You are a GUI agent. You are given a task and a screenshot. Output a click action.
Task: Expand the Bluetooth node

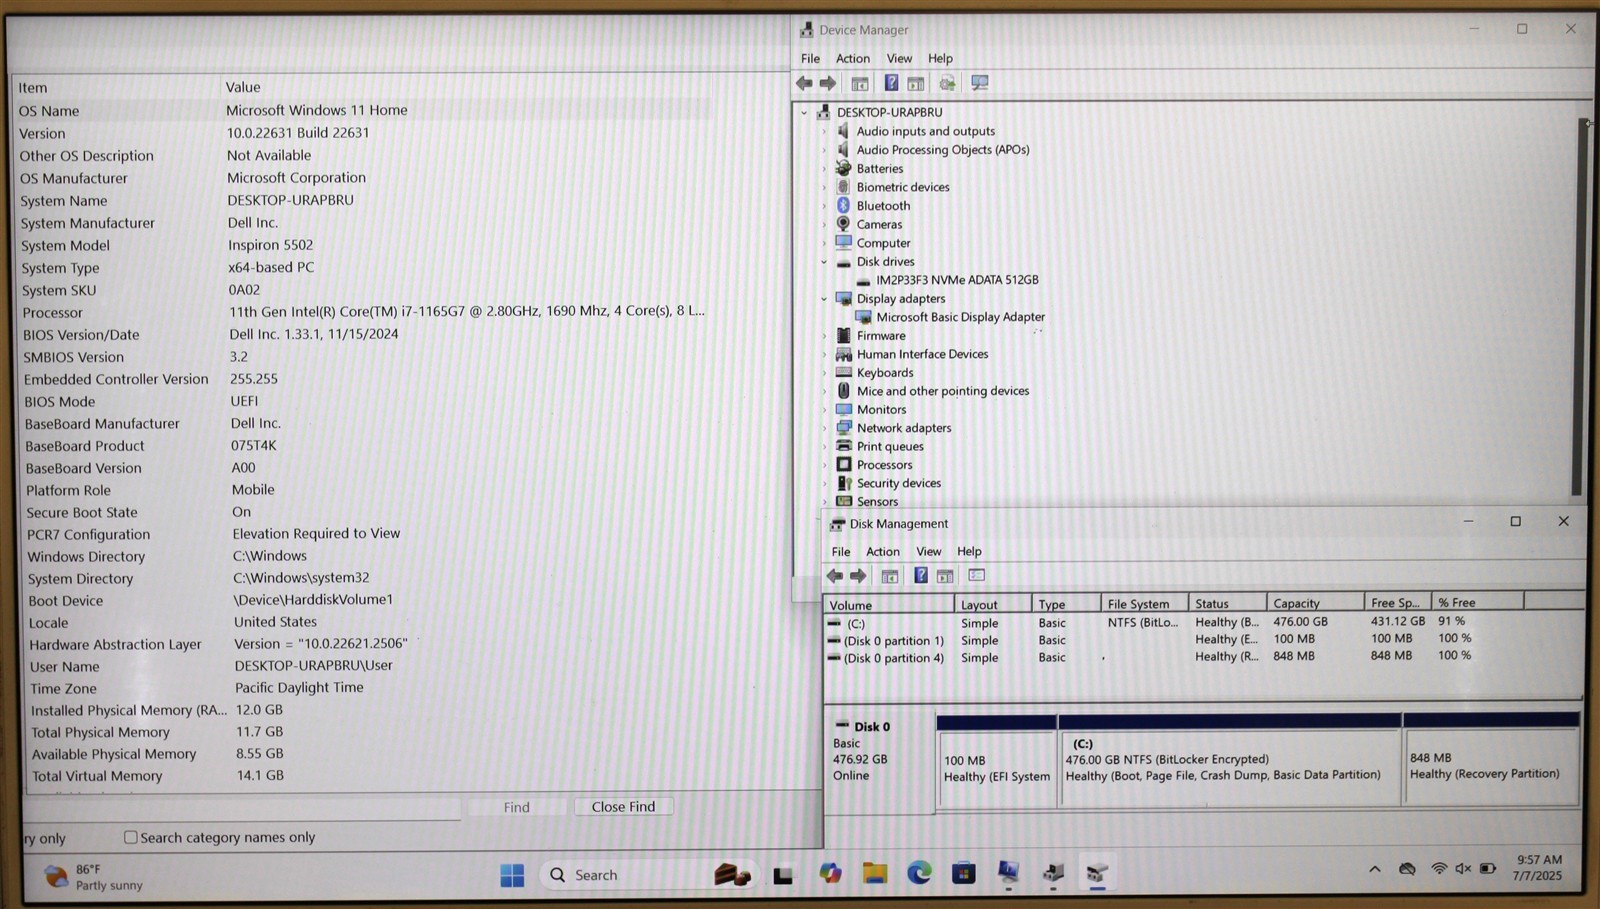[x=824, y=206]
